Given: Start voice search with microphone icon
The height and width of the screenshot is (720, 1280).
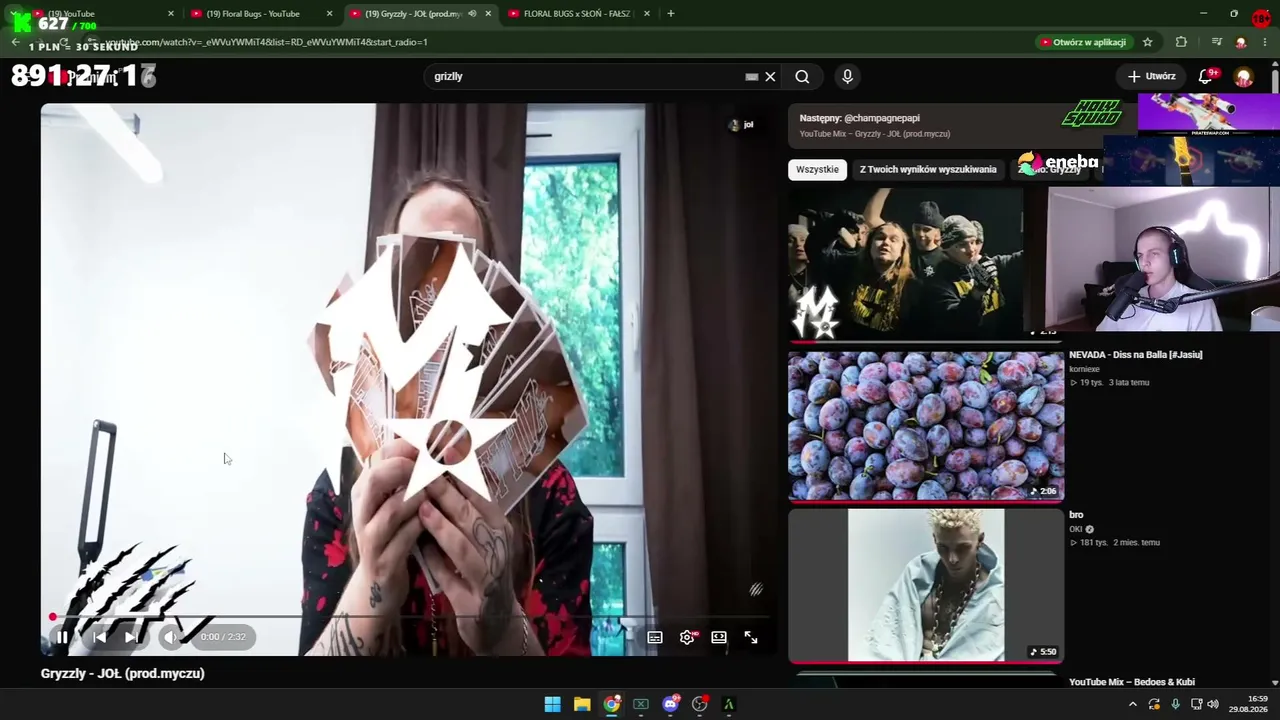Looking at the screenshot, I should [847, 76].
